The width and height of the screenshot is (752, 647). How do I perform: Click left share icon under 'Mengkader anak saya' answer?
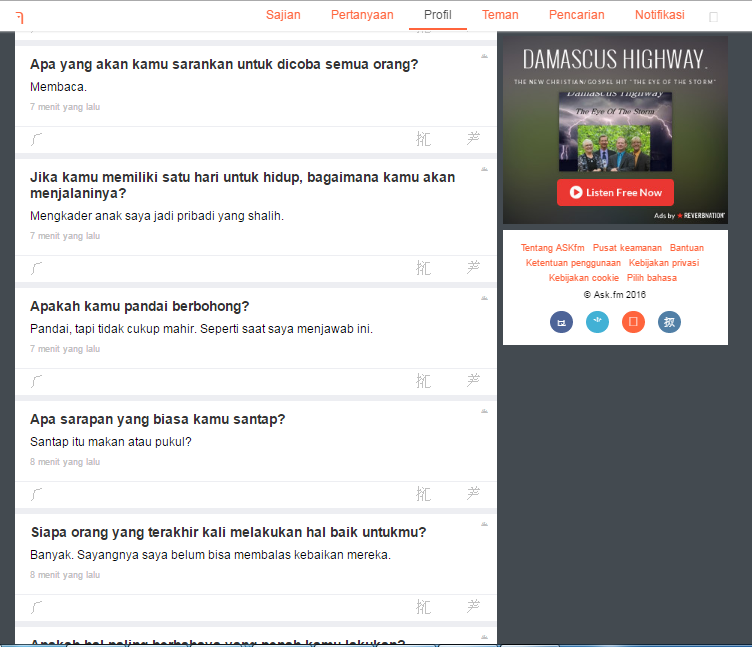pyautogui.click(x=36, y=268)
